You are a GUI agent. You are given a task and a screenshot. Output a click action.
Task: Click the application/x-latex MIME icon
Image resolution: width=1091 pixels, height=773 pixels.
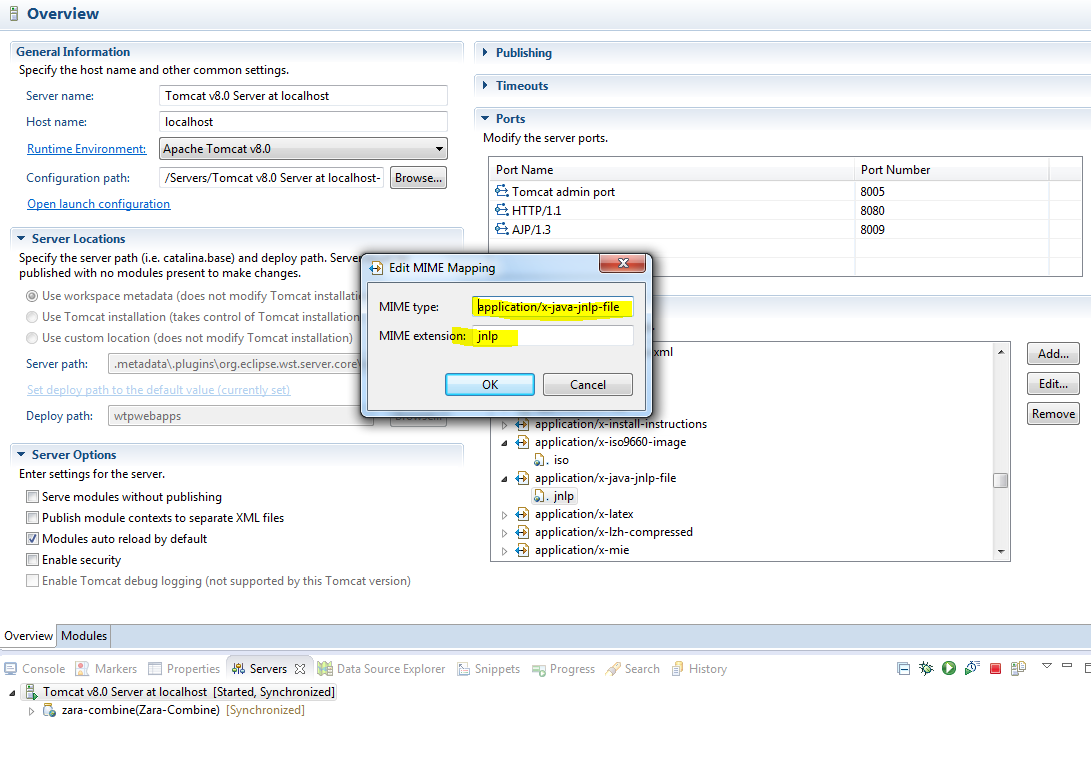pyautogui.click(x=522, y=514)
